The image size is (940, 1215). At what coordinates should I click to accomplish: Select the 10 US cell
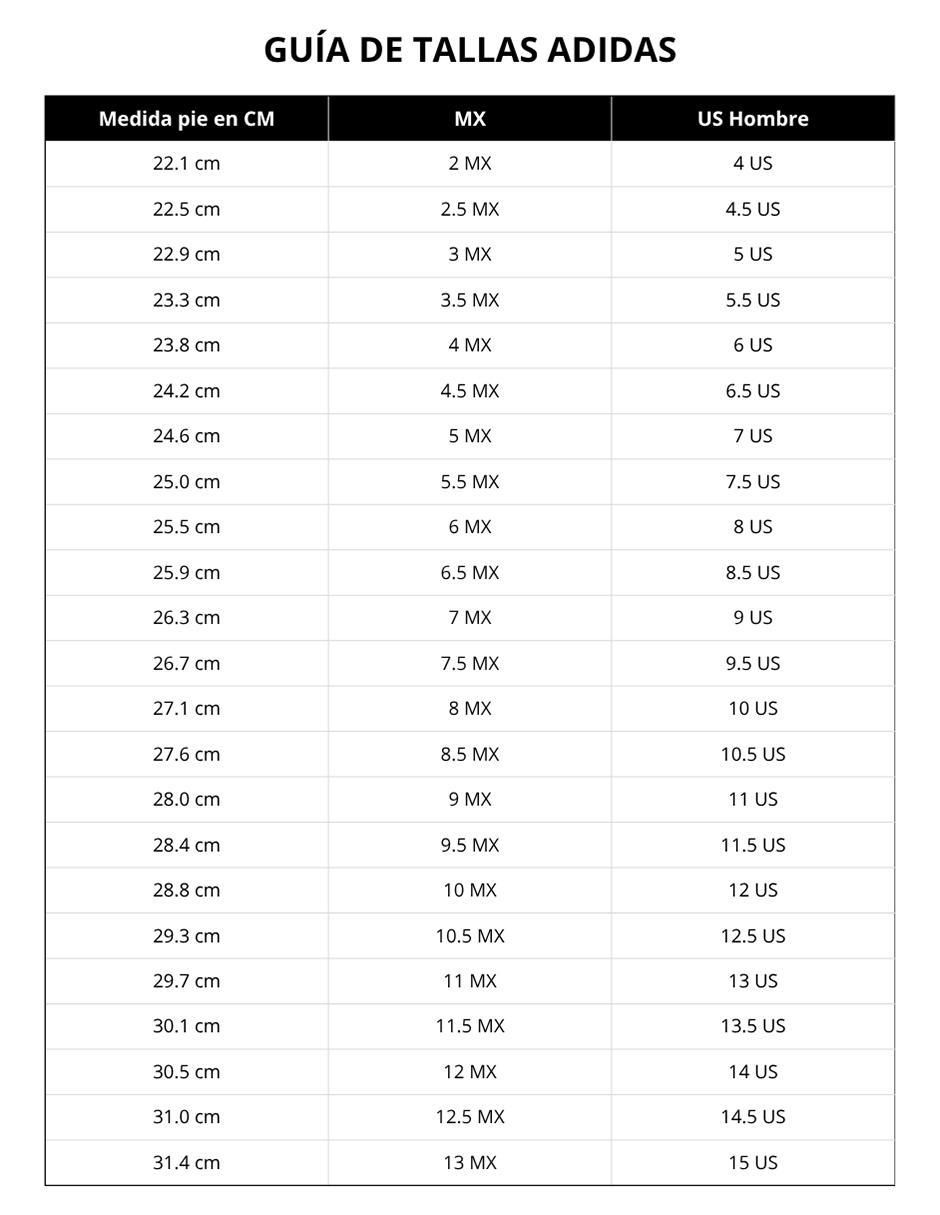[x=753, y=708]
